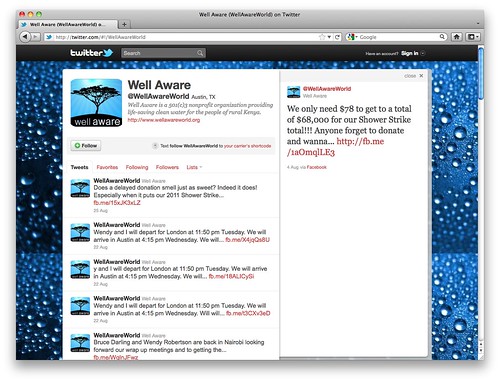Open fb.me/X4jqQs8U link
The width and height of the screenshot is (500, 382).
pyautogui.click(x=247, y=240)
